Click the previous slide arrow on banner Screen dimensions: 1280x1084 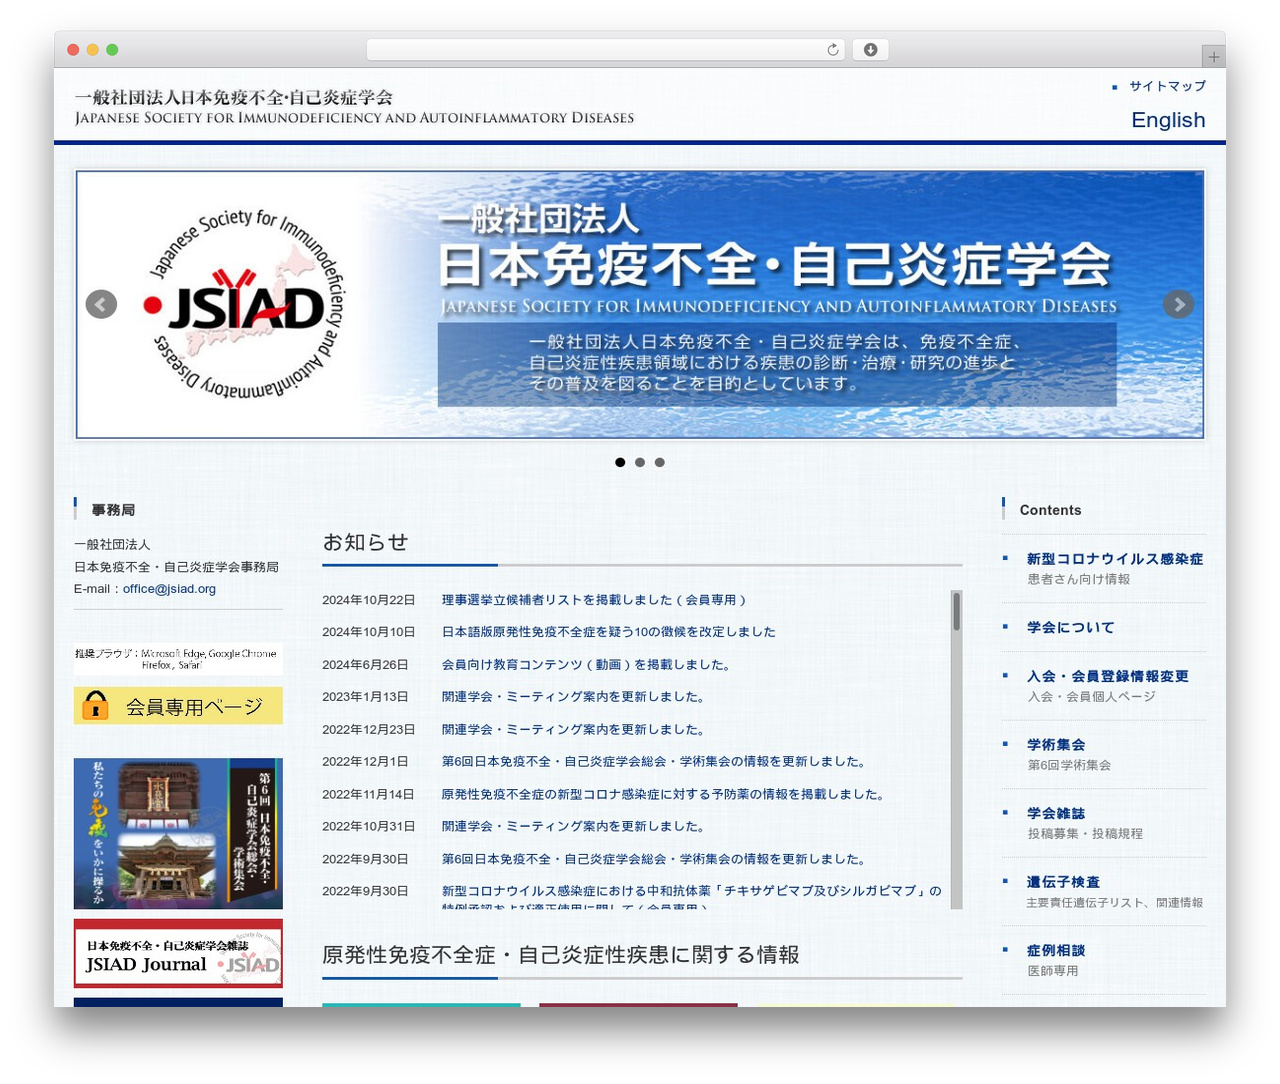[101, 304]
